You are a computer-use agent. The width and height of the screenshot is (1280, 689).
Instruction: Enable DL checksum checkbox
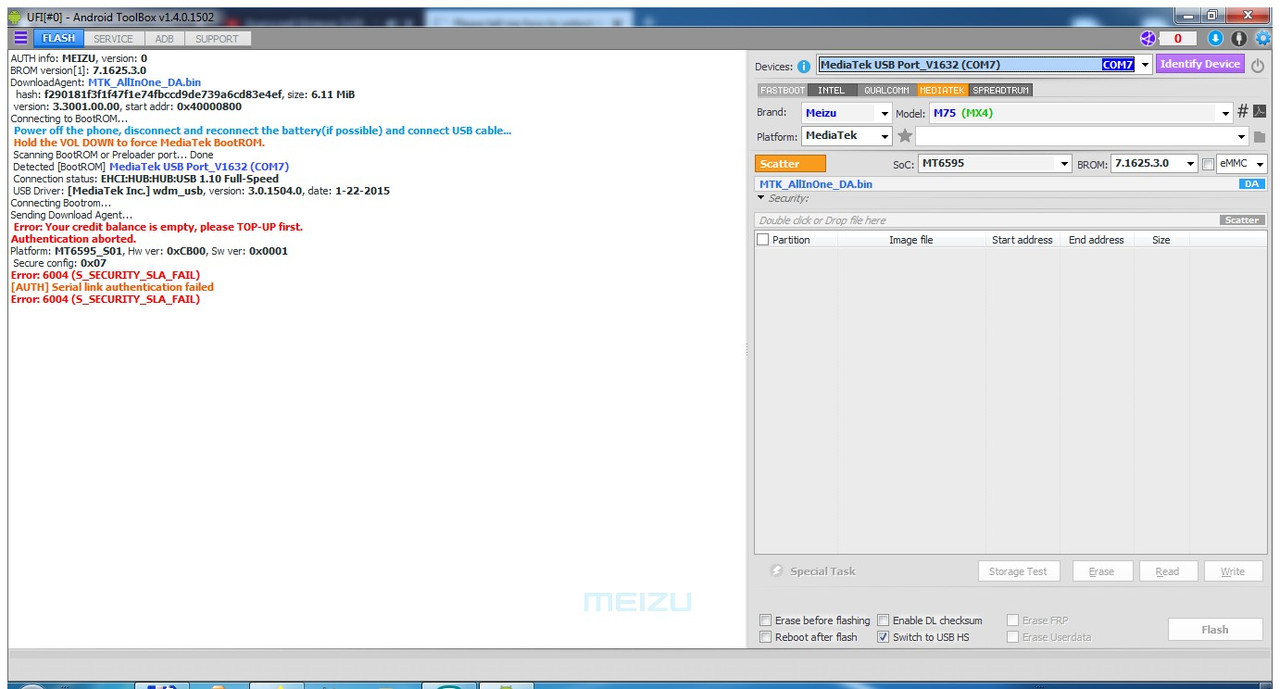coord(883,620)
